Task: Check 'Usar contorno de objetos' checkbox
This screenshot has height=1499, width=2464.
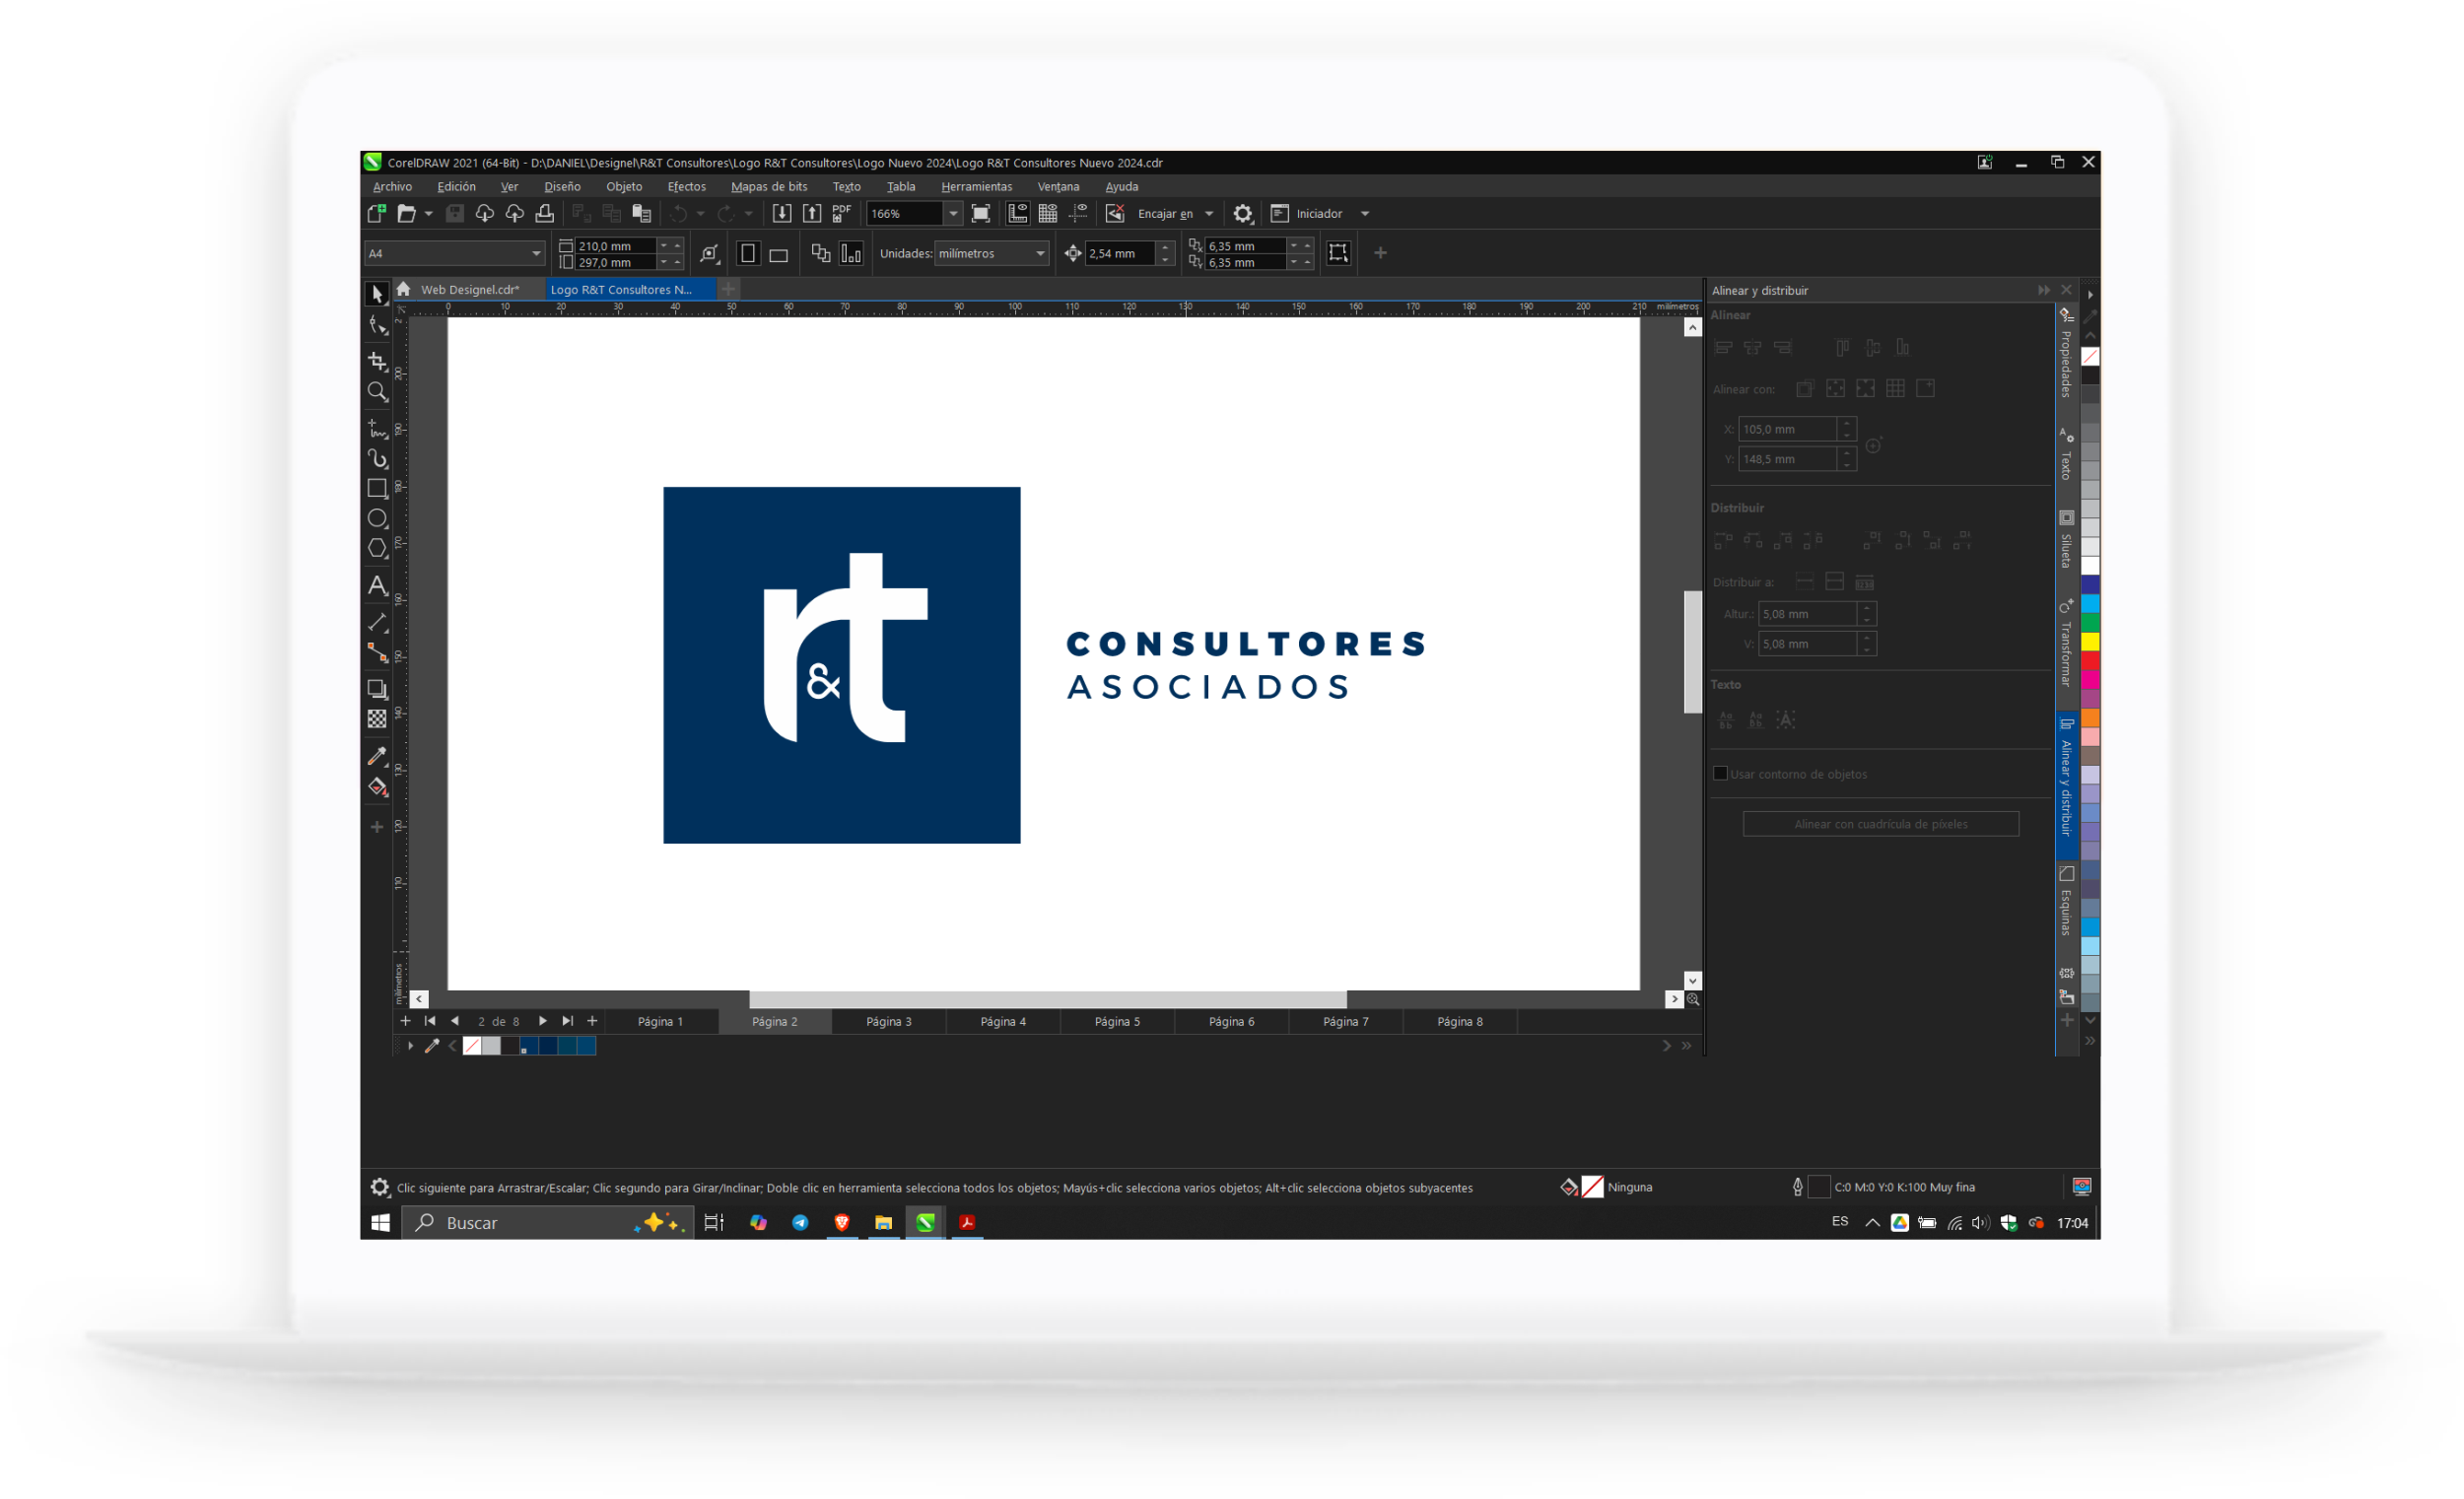Action: 1720,773
